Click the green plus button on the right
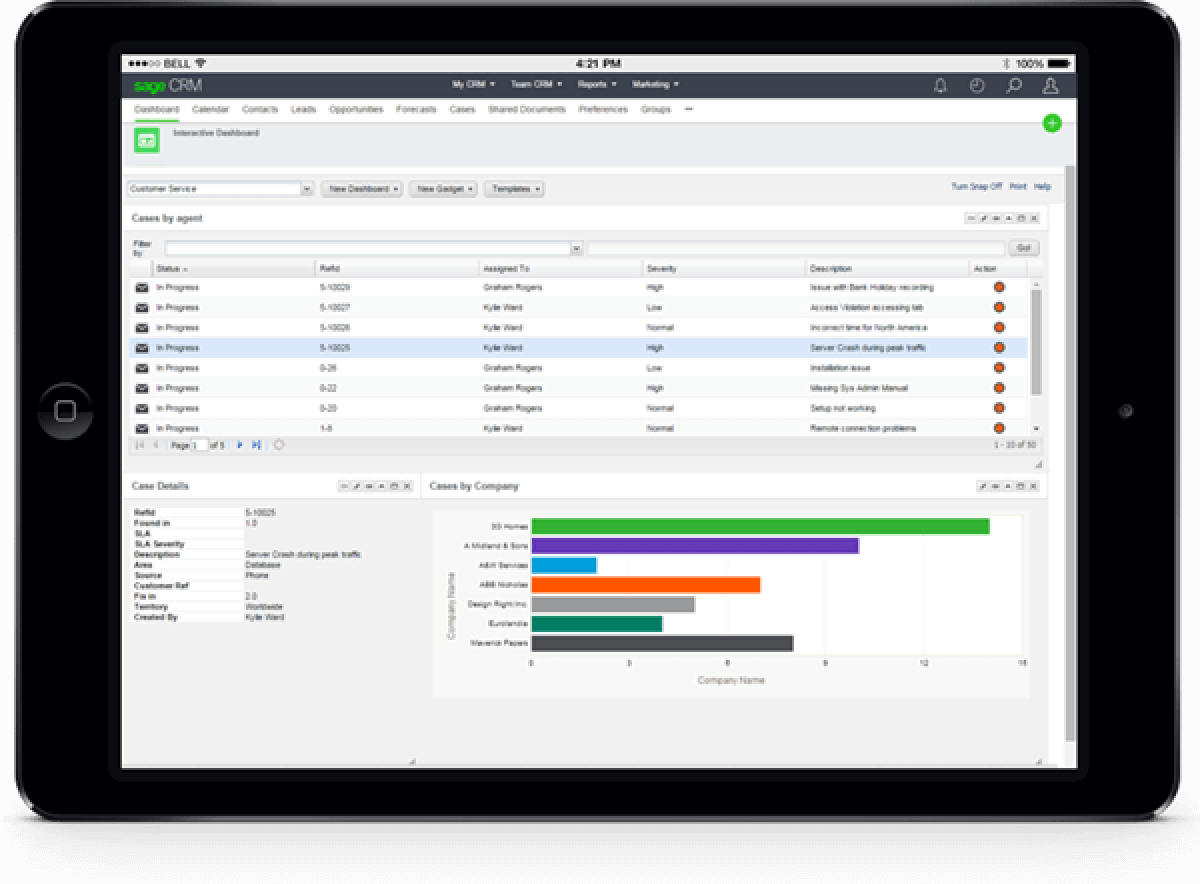This screenshot has height=884, width=1200. pos(1051,123)
